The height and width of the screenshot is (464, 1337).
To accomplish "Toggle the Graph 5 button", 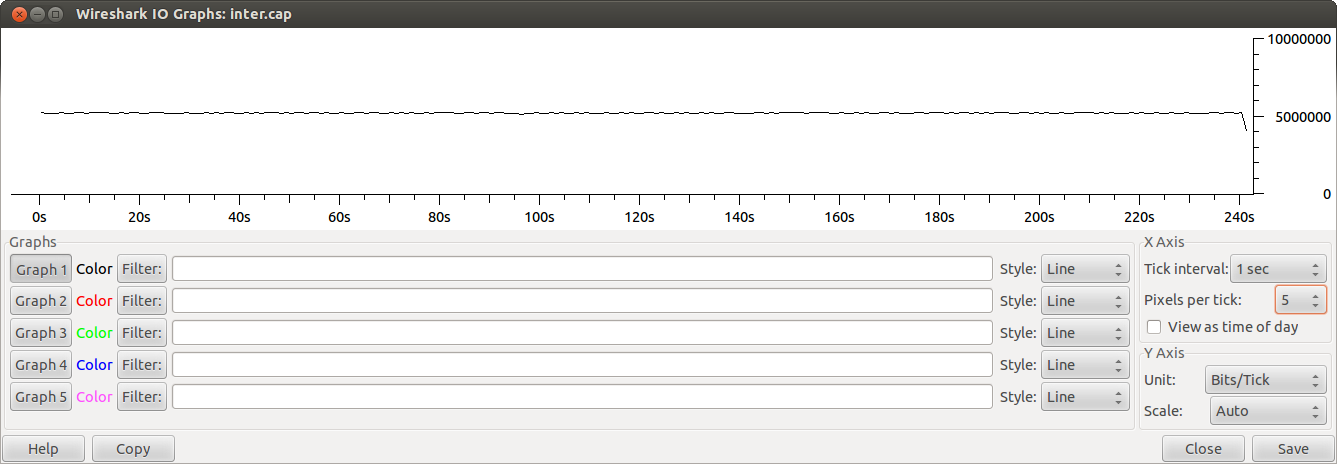I will coord(41,397).
